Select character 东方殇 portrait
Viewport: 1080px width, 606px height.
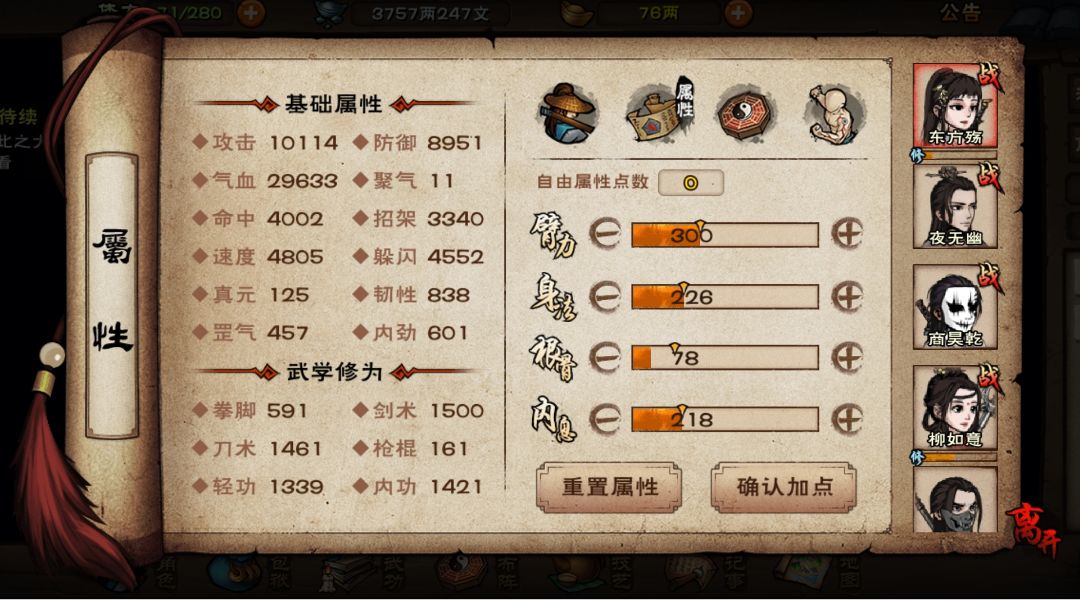(x=955, y=106)
